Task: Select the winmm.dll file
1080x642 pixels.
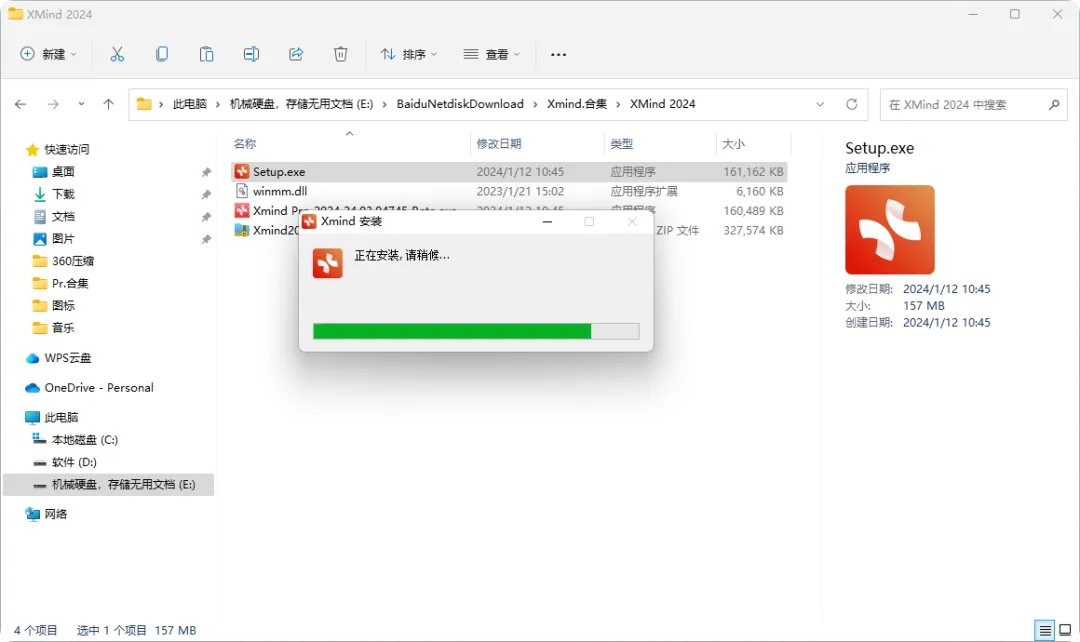Action: point(280,191)
